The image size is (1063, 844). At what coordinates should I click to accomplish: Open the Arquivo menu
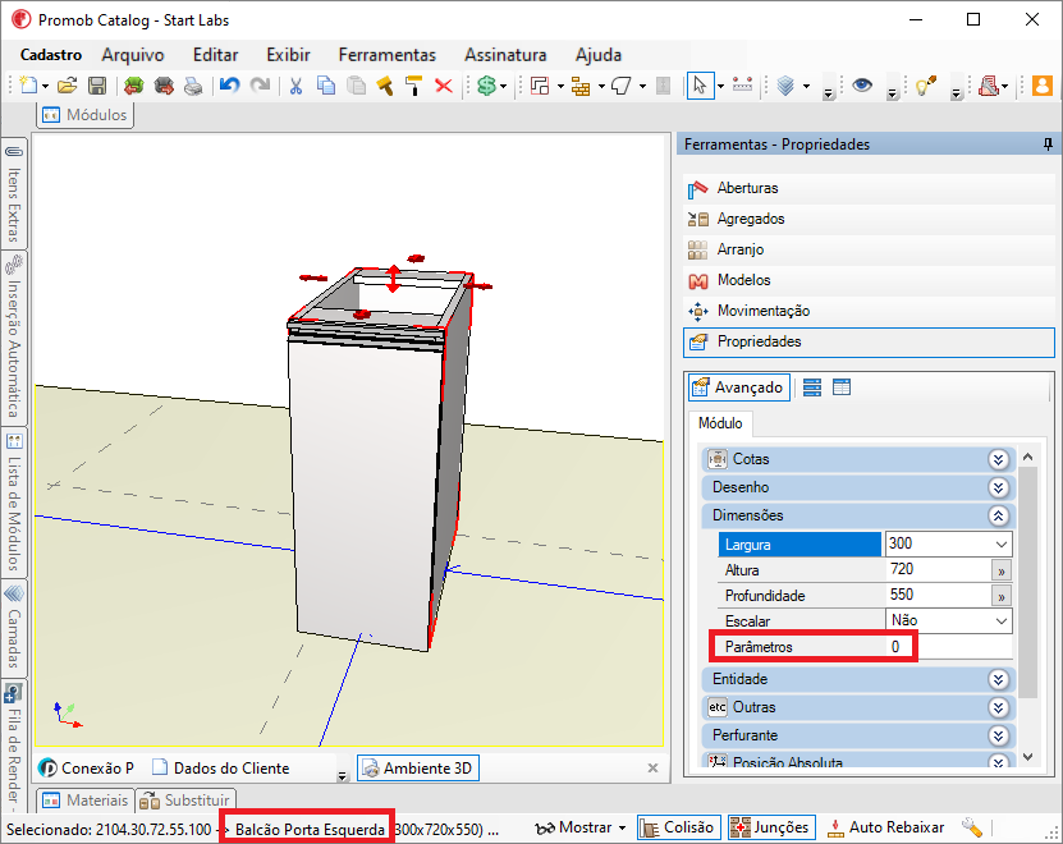(133, 55)
